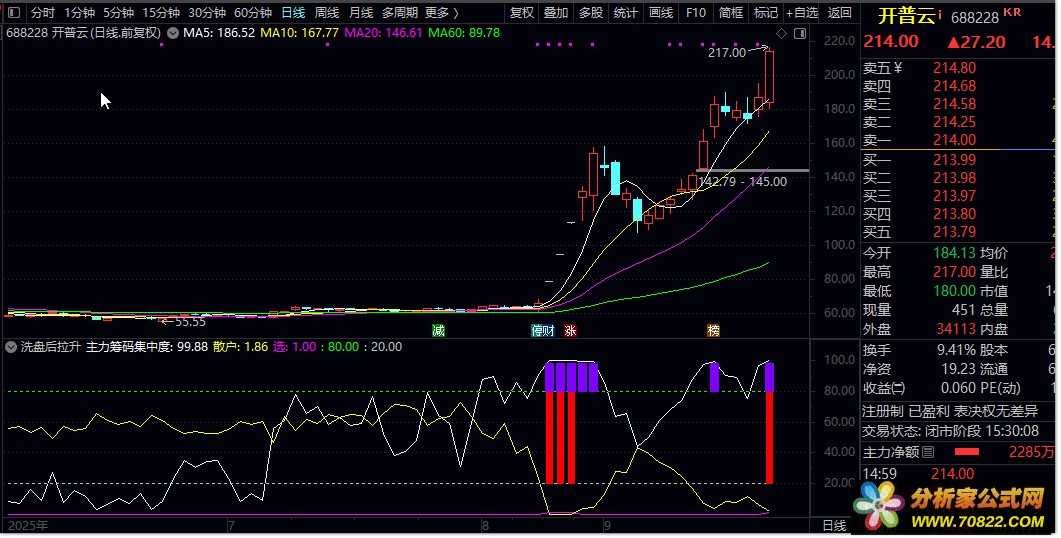Click the 最低 180.00 value
Screen dimensions: 1061x538
click(955, 291)
